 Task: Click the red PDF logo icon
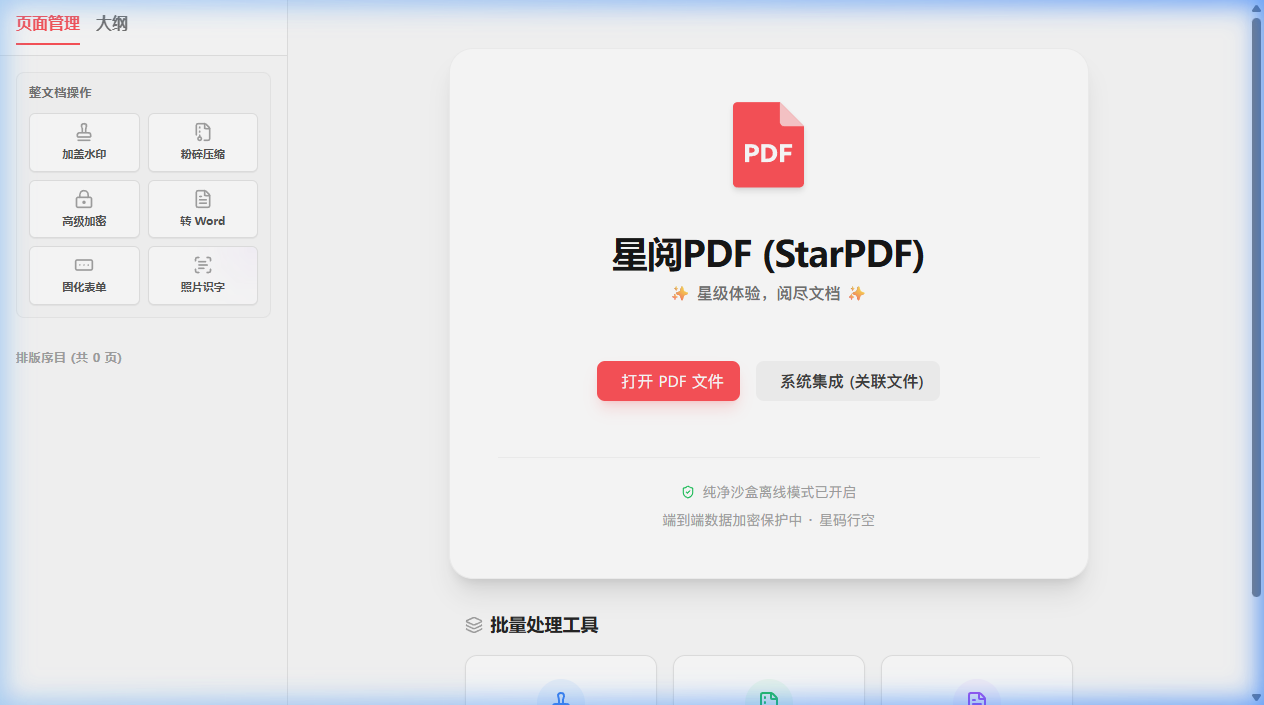[768, 144]
